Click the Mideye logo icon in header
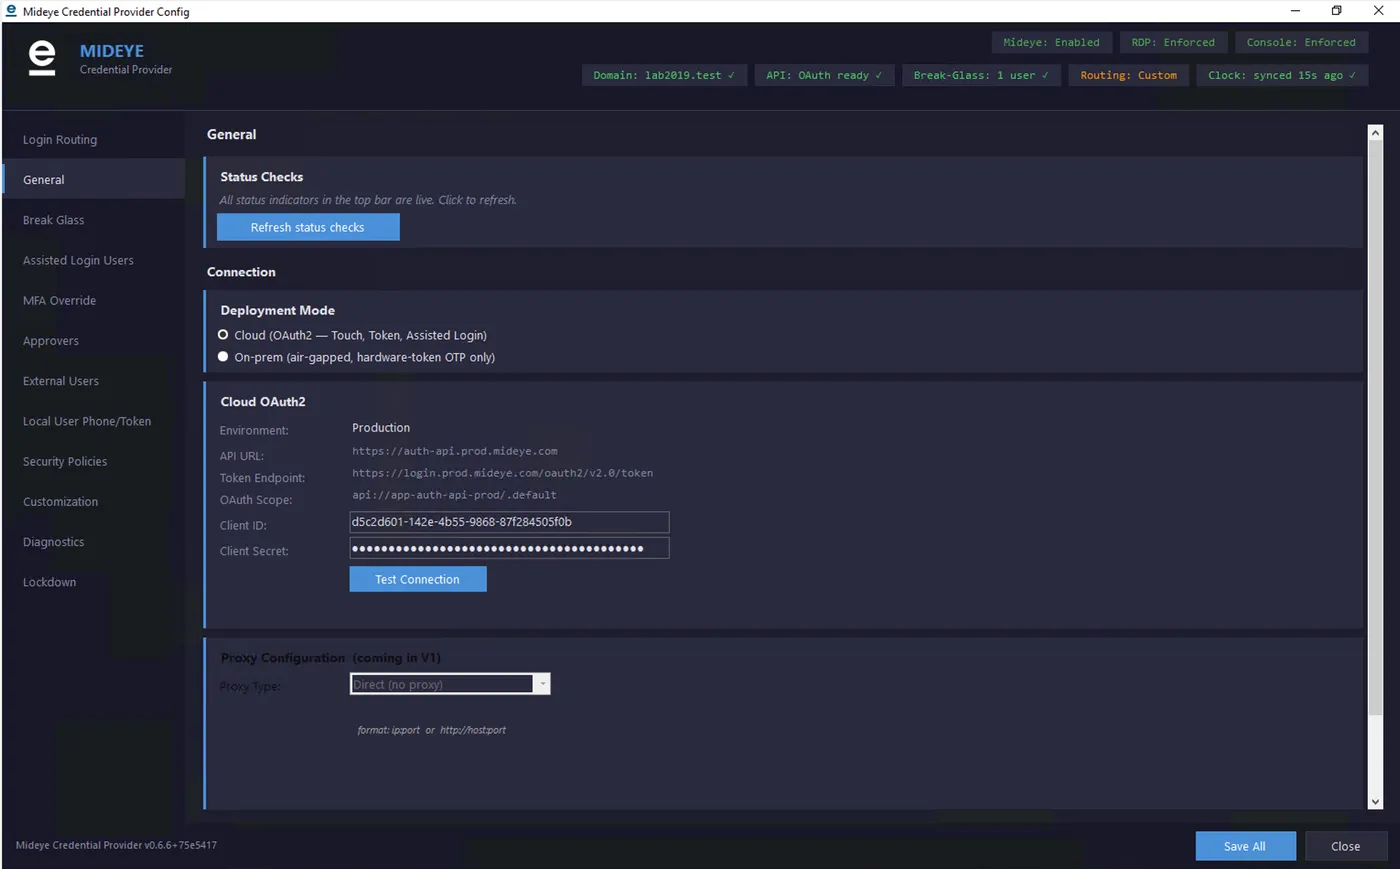1400x869 pixels. click(42, 58)
